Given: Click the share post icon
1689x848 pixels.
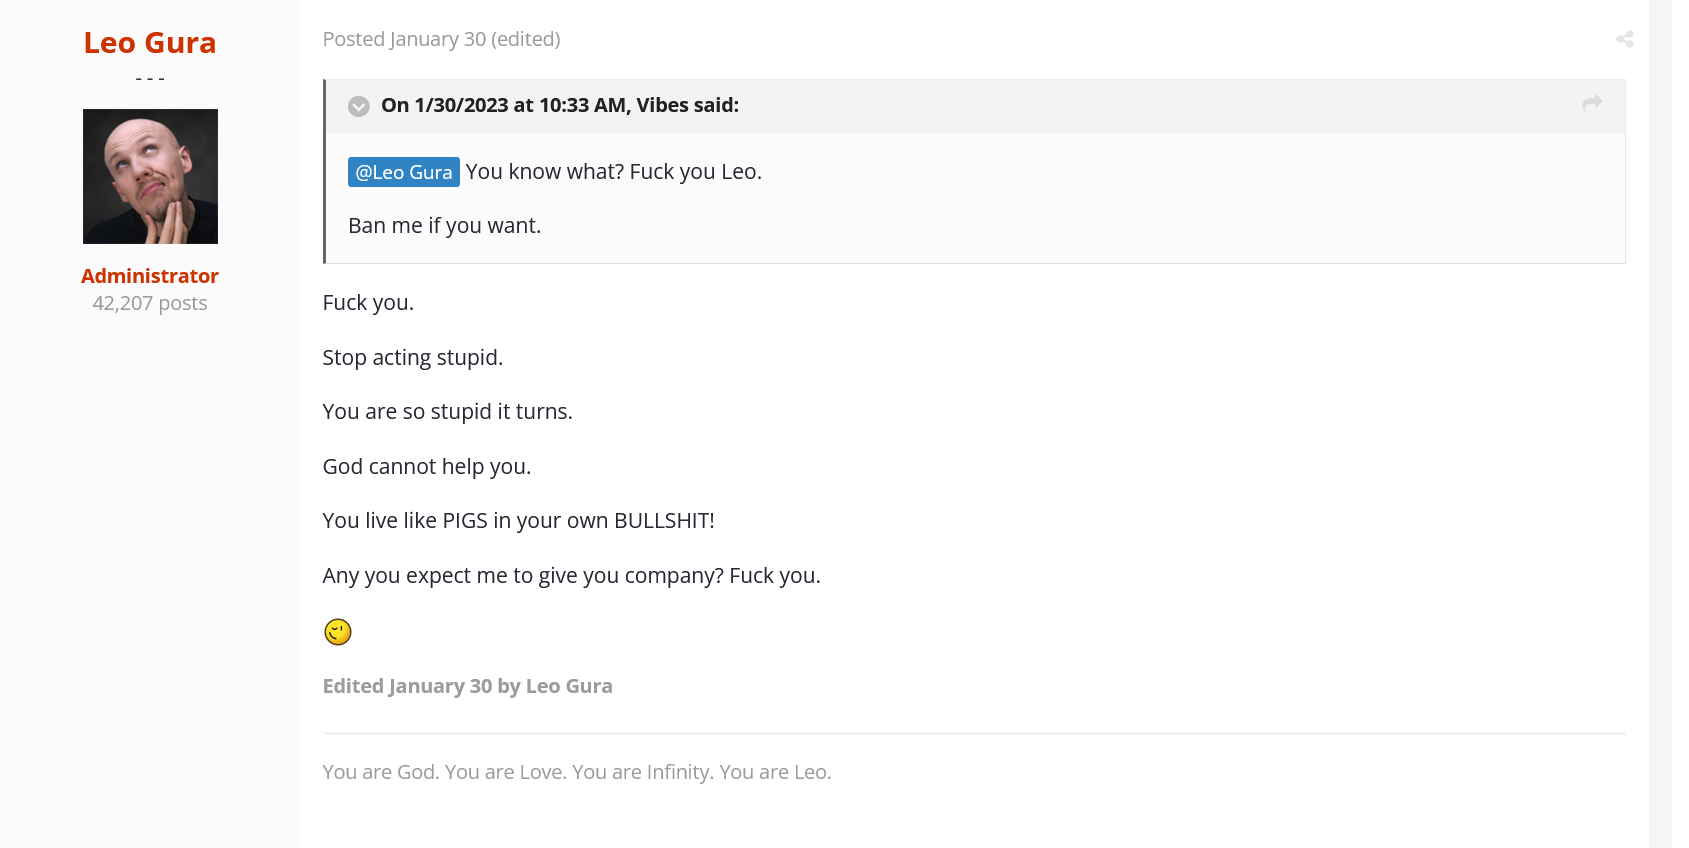Looking at the screenshot, I should click(x=1624, y=39).
